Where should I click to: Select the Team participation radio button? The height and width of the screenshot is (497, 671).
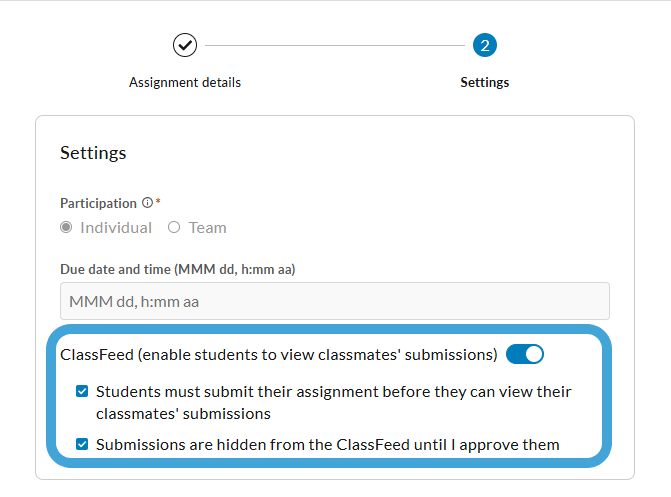coord(174,227)
